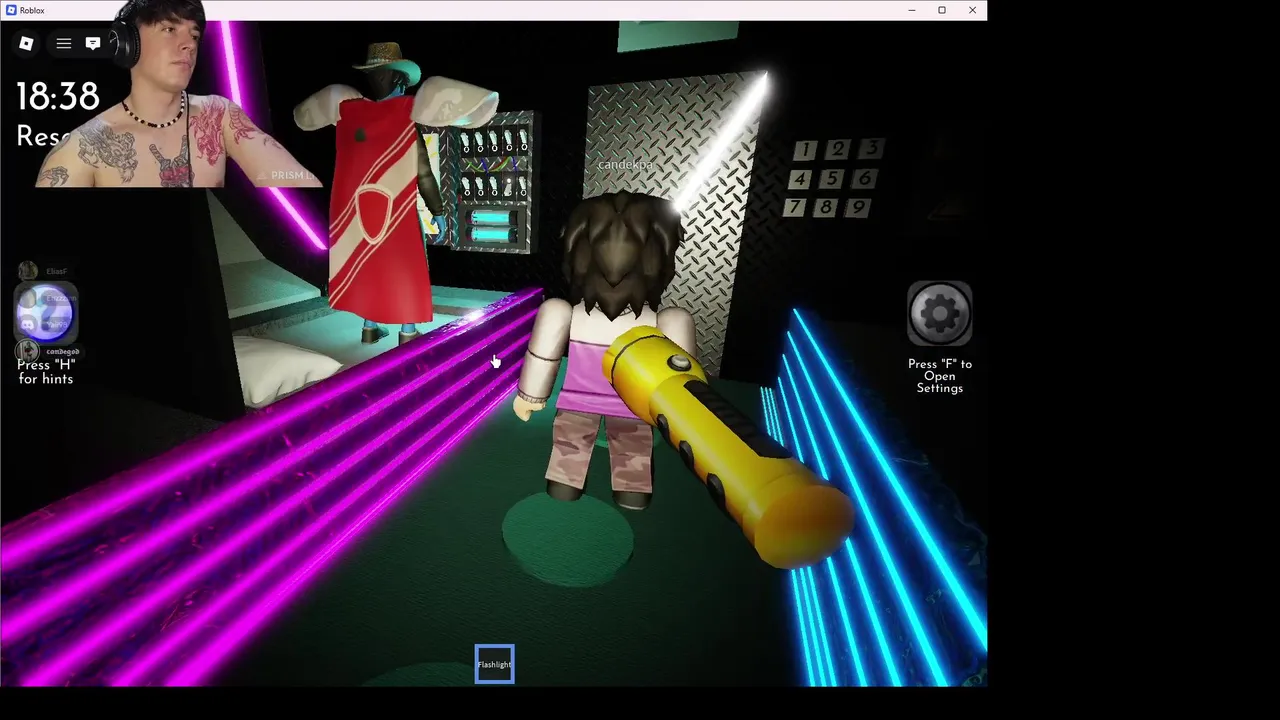Open the chat bubble icon
The height and width of the screenshot is (720, 1280).
(93, 43)
